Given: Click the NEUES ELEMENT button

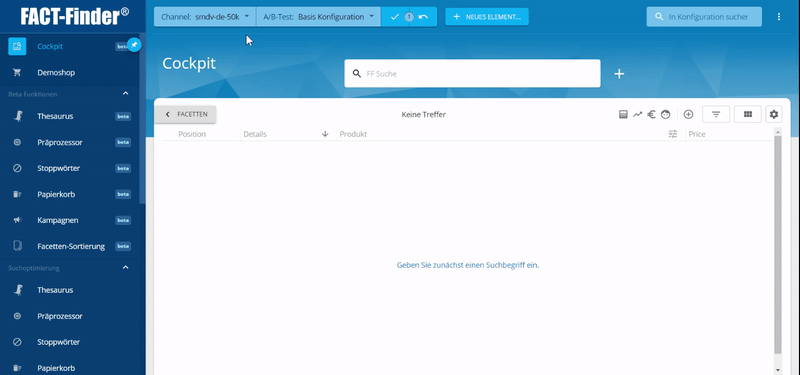Looking at the screenshot, I should click(487, 17).
